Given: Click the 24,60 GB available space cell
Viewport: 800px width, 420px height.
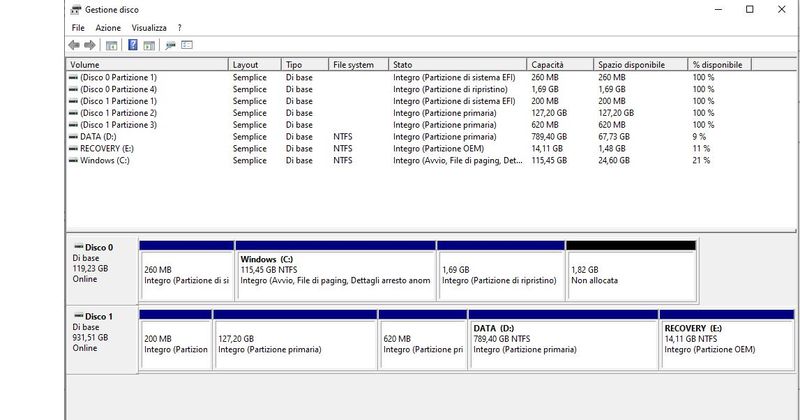Looking at the screenshot, I should (614, 160).
